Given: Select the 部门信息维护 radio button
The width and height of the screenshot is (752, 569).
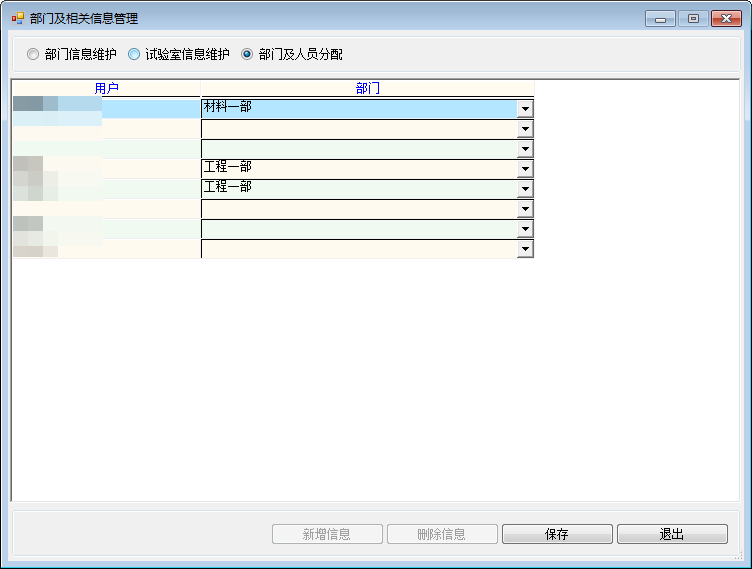Looking at the screenshot, I should (34, 54).
